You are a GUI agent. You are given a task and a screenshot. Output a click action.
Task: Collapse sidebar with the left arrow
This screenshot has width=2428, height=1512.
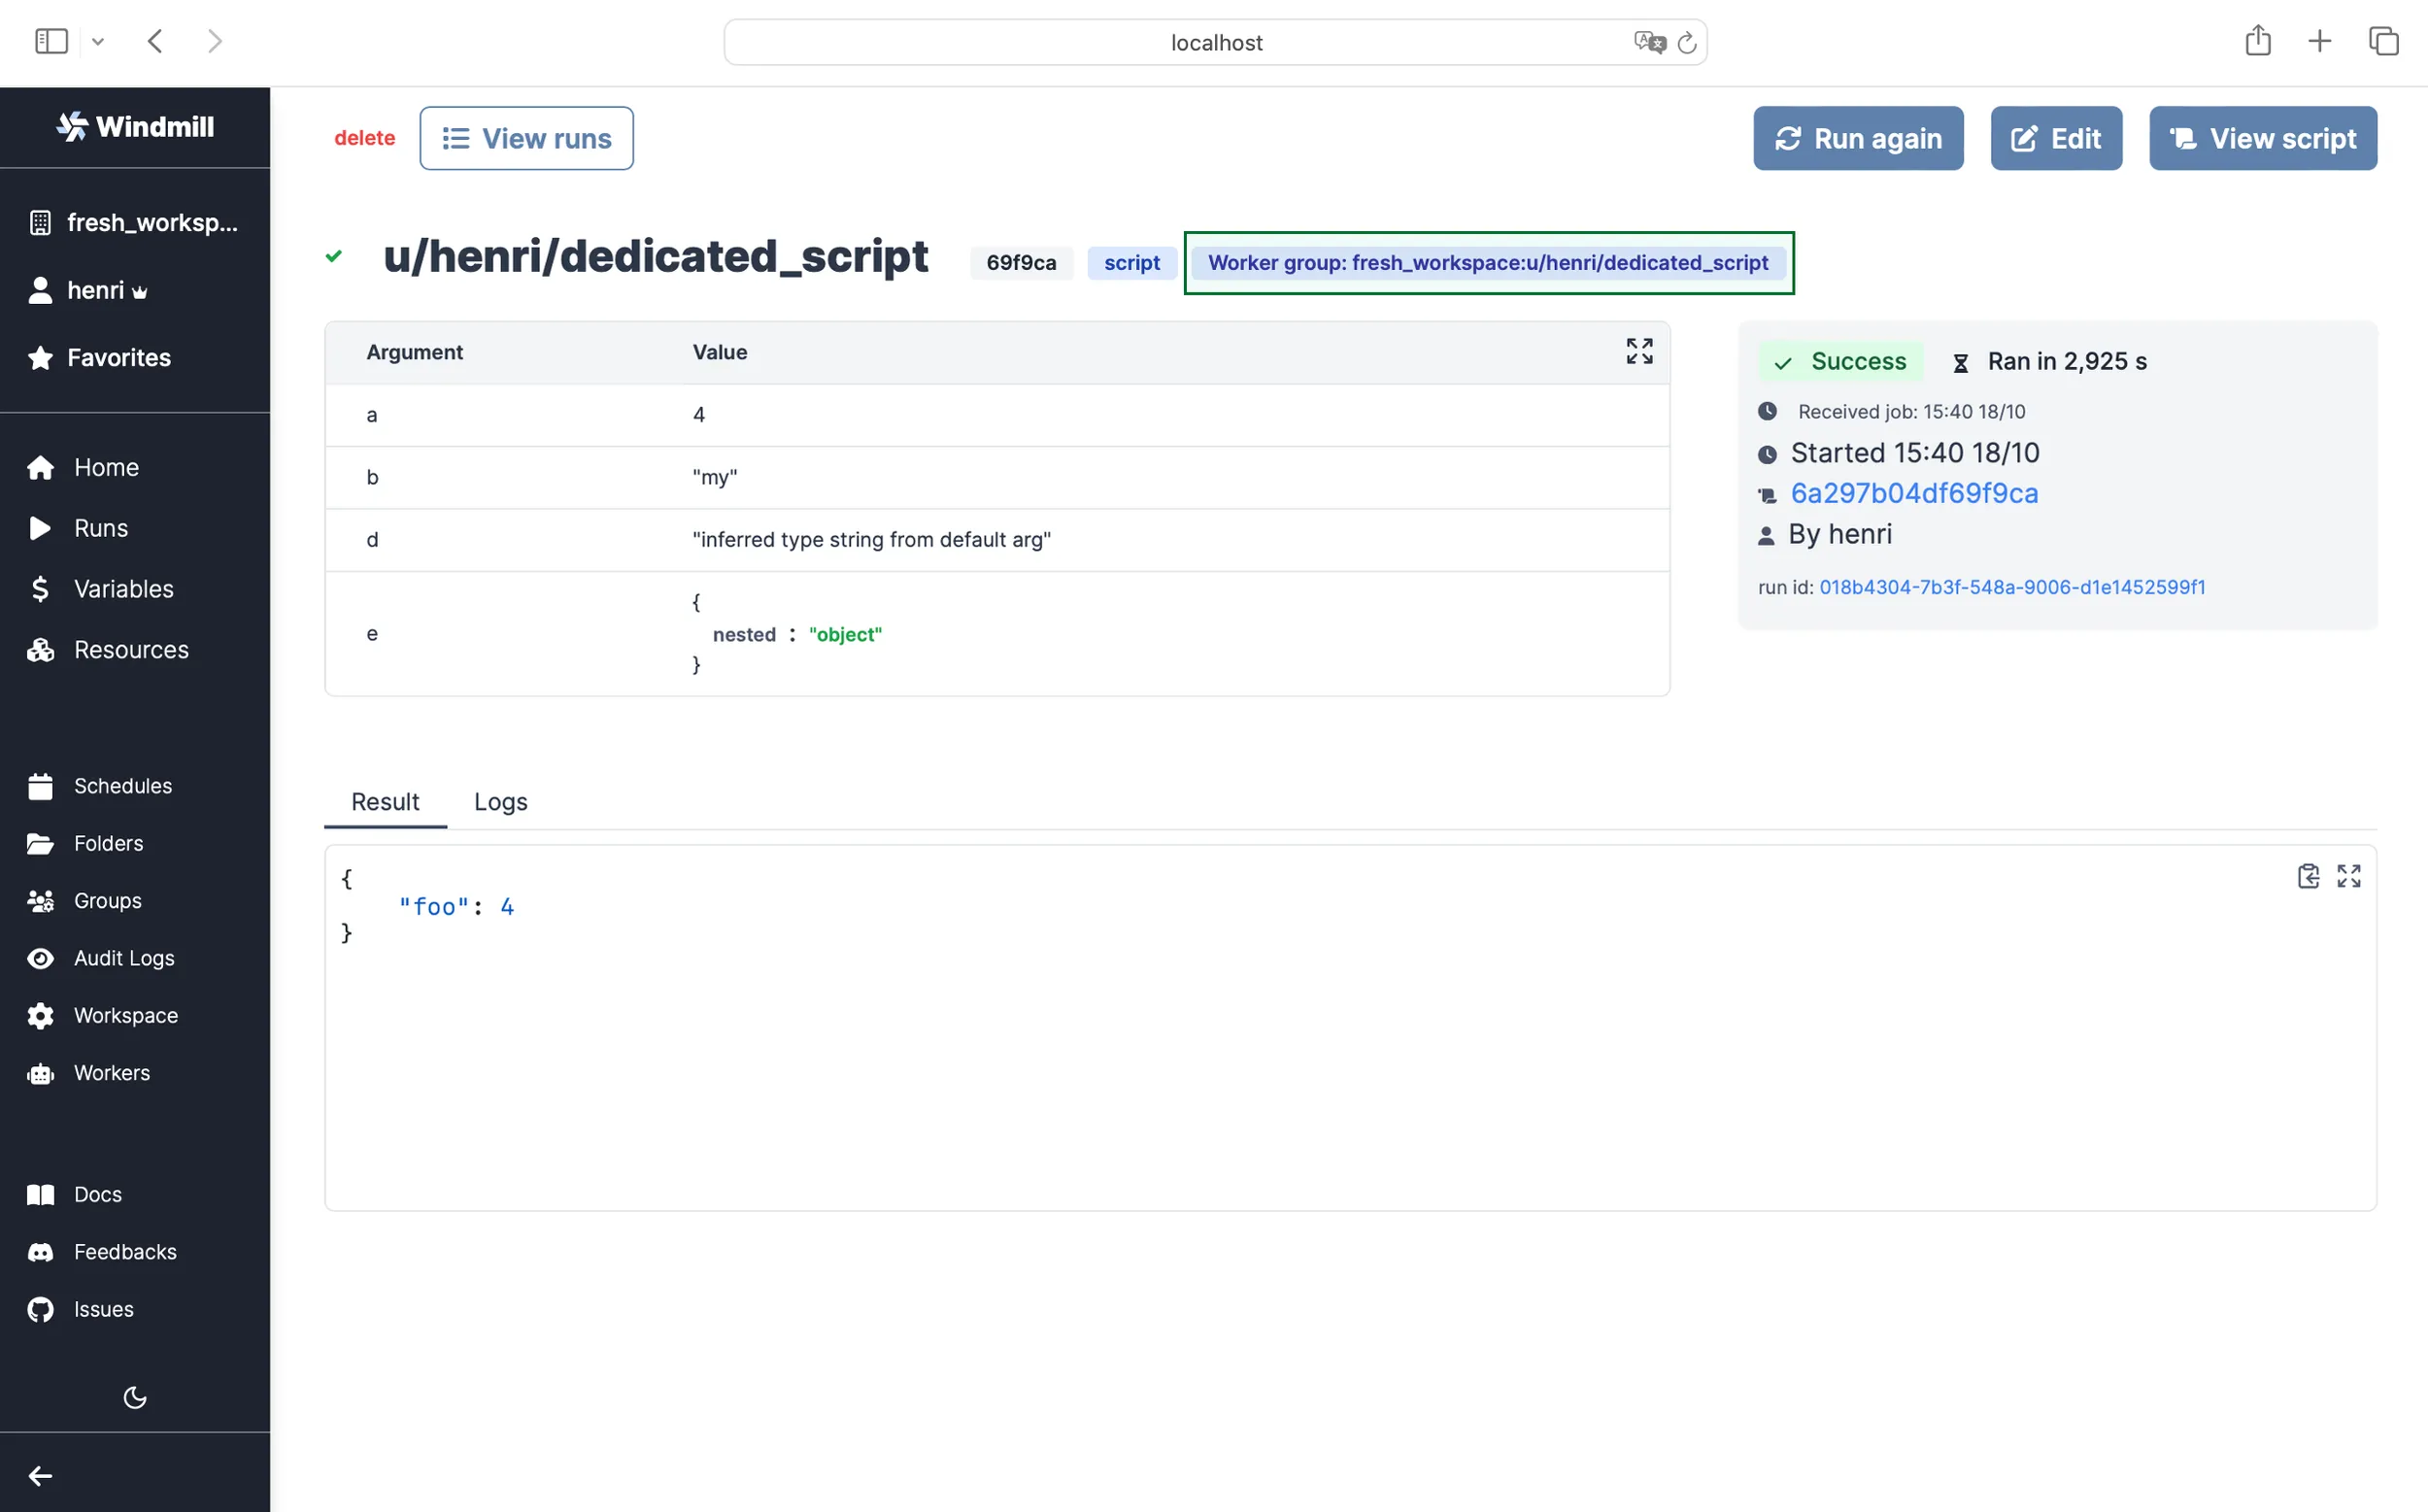coord(40,1476)
